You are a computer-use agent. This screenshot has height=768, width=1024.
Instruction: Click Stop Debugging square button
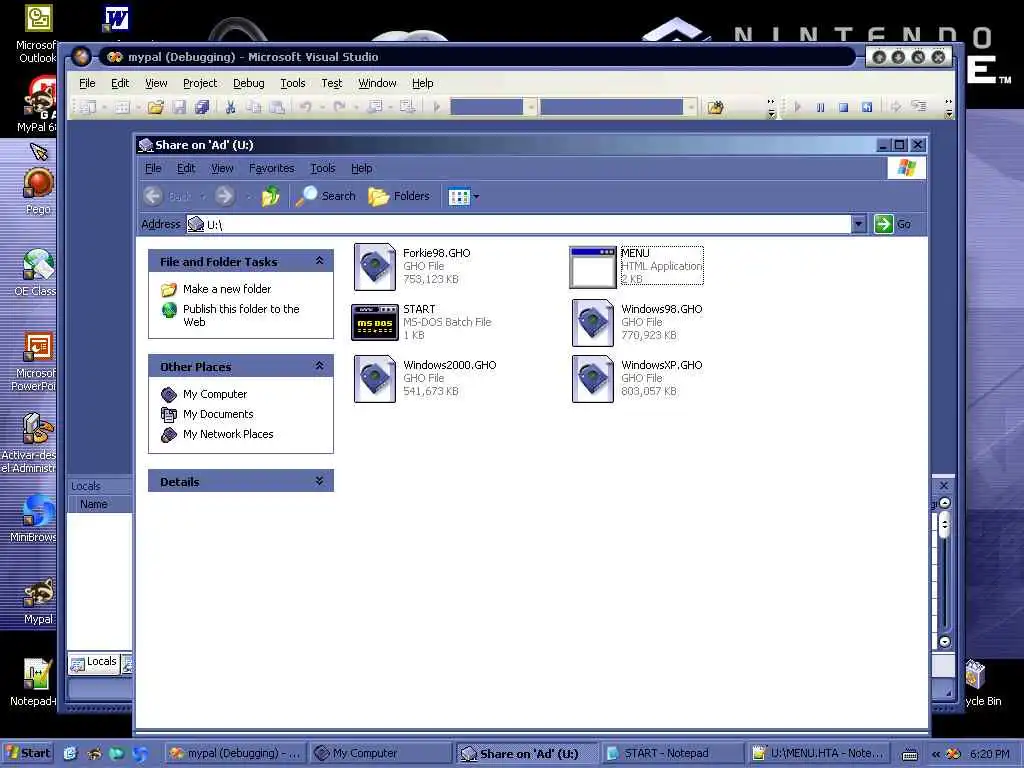coord(843,107)
